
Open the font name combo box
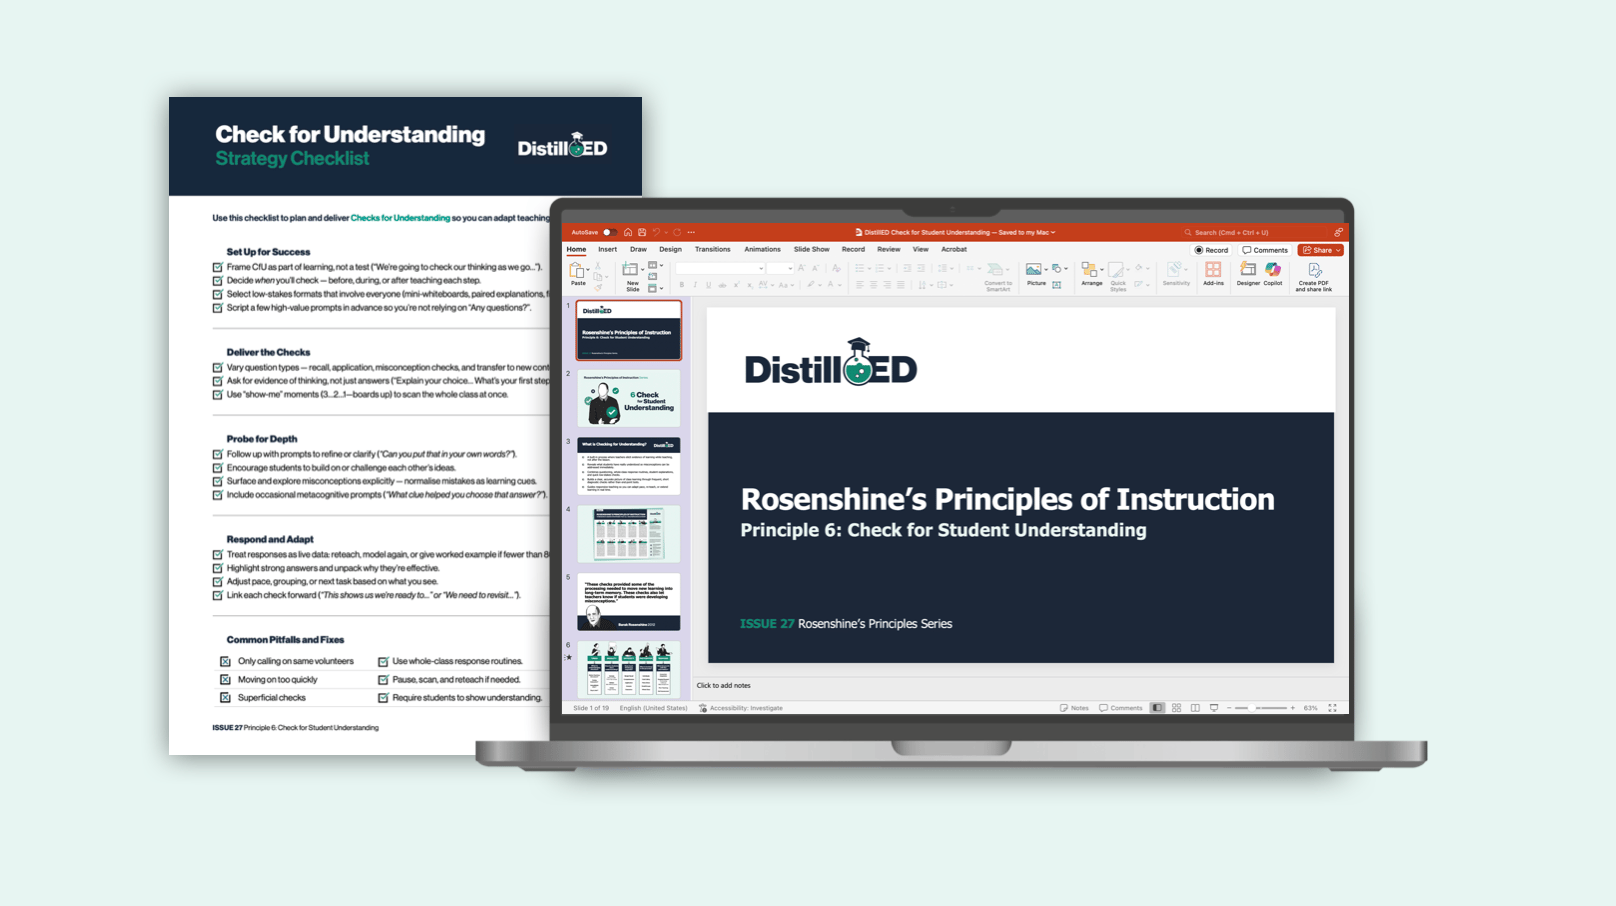point(720,268)
